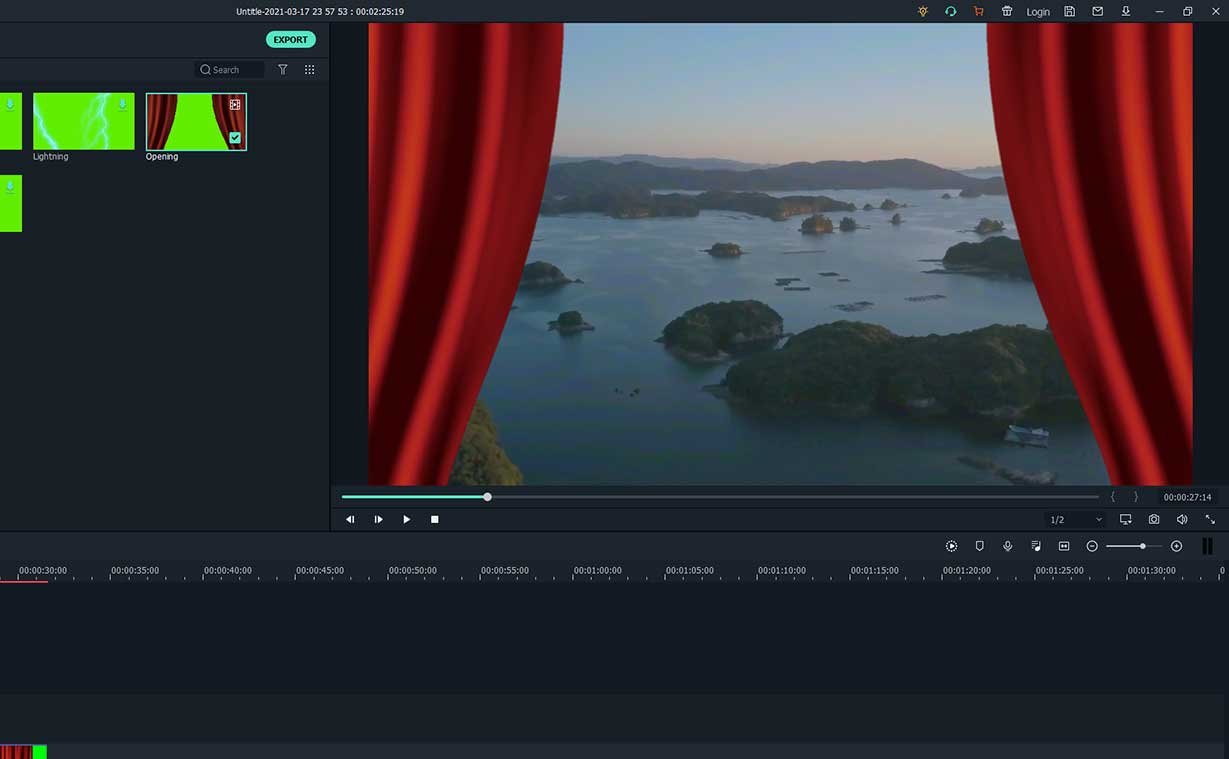Click the Login link in title bar
The image size is (1229, 759).
point(1038,12)
